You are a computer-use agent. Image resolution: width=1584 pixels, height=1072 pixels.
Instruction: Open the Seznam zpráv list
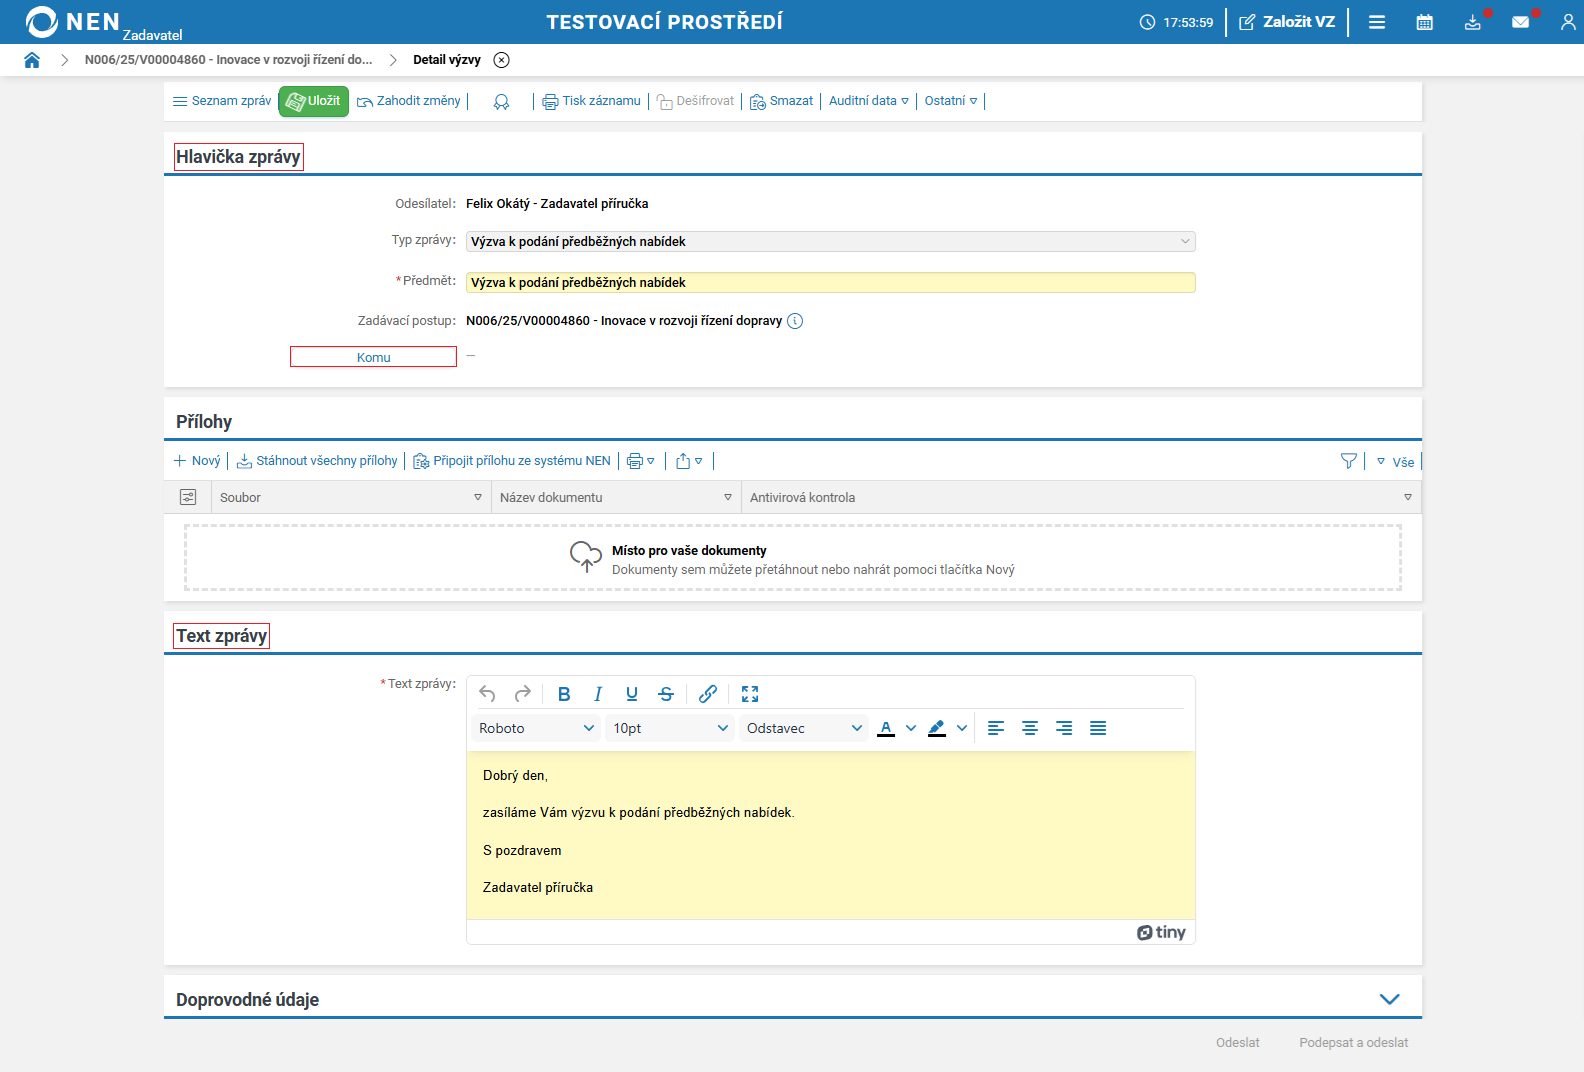point(222,101)
